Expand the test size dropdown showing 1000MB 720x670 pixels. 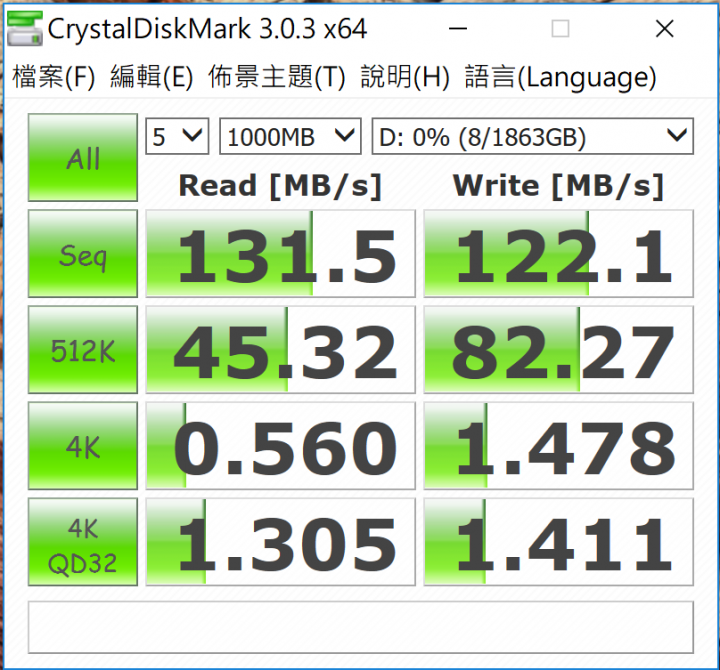pos(290,136)
